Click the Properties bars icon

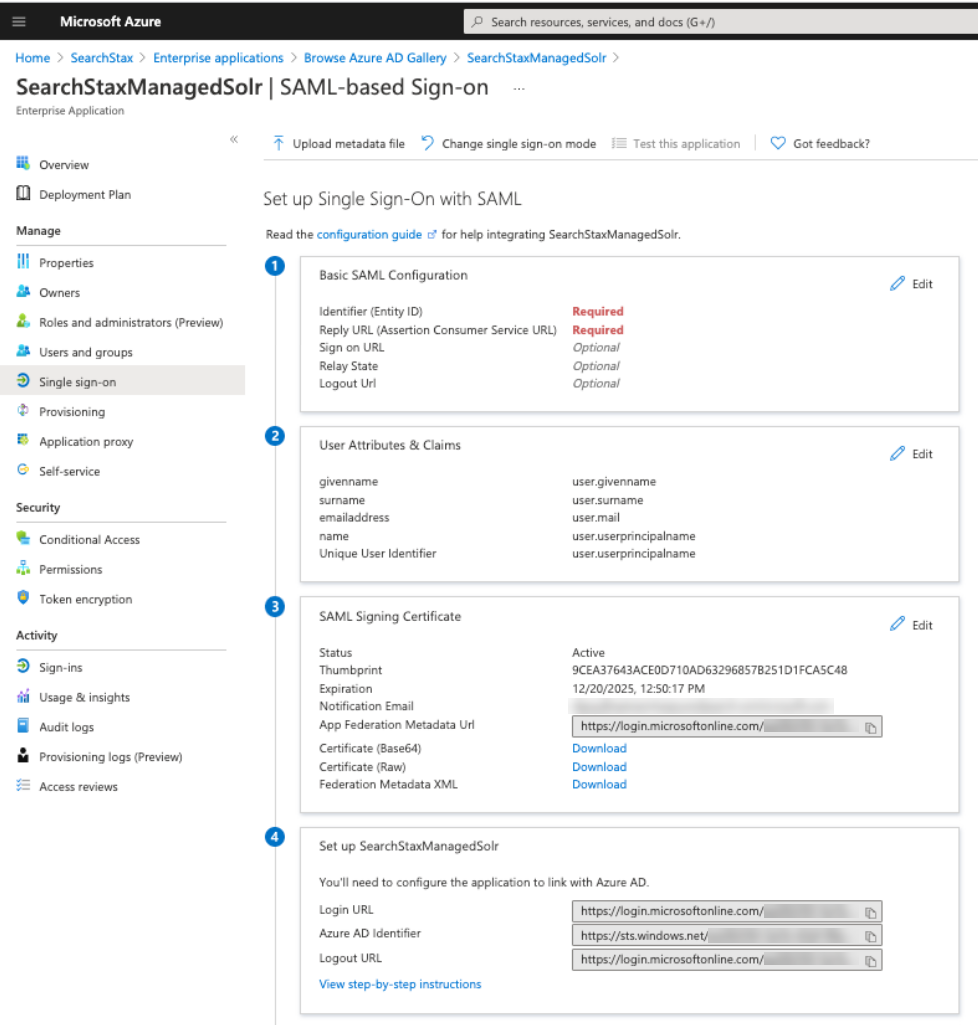pos(23,261)
